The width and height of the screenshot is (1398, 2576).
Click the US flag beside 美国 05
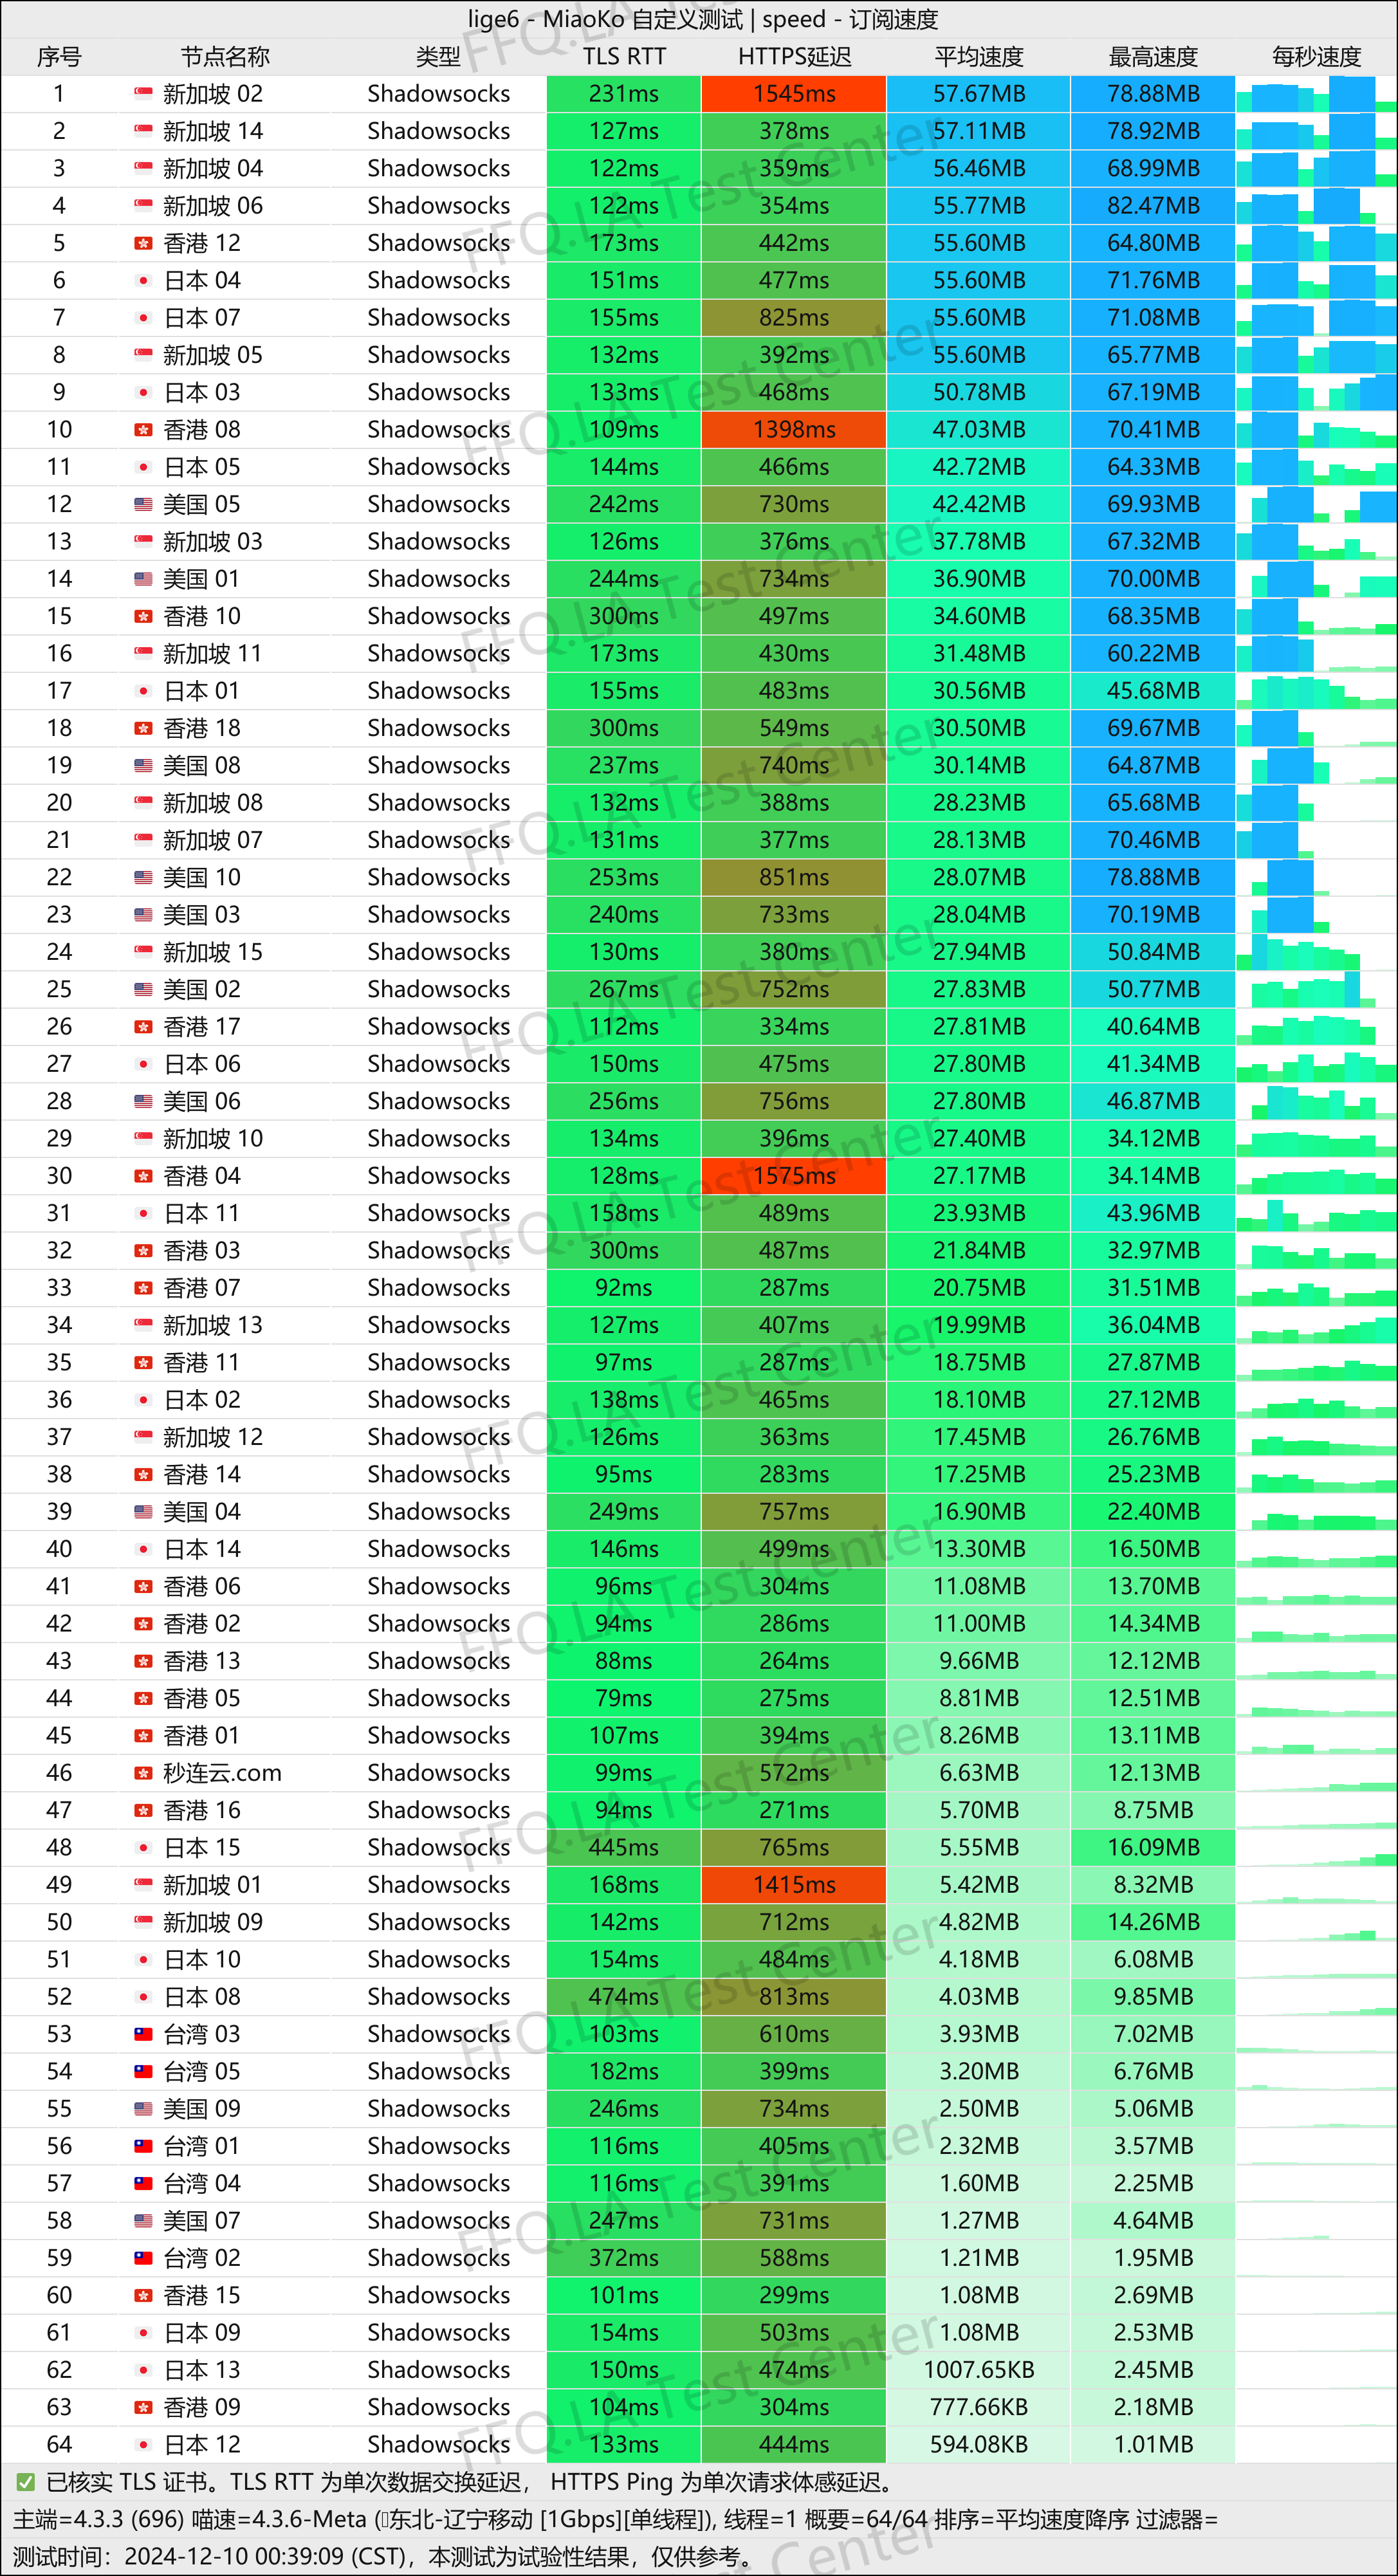coord(143,505)
